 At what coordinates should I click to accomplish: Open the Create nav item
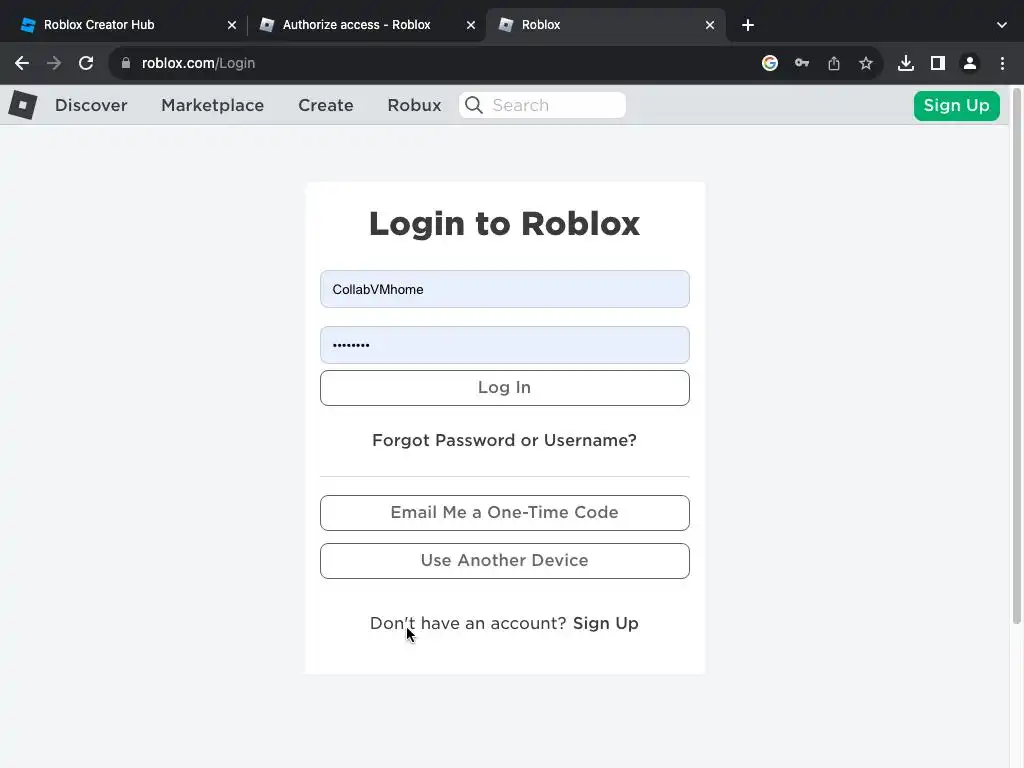326,105
